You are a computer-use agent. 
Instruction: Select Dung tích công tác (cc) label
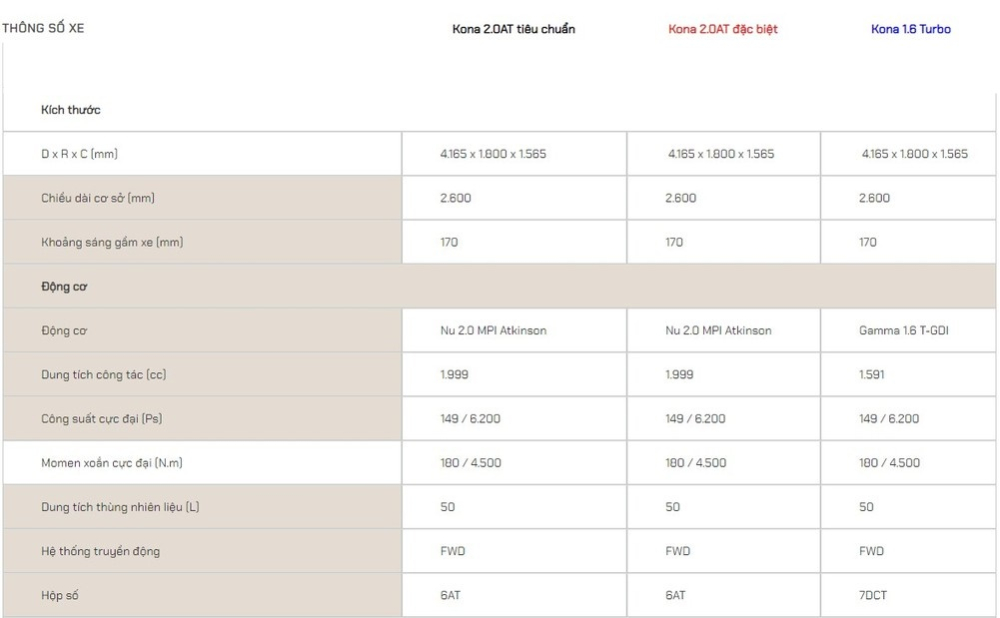click(103, 374)
